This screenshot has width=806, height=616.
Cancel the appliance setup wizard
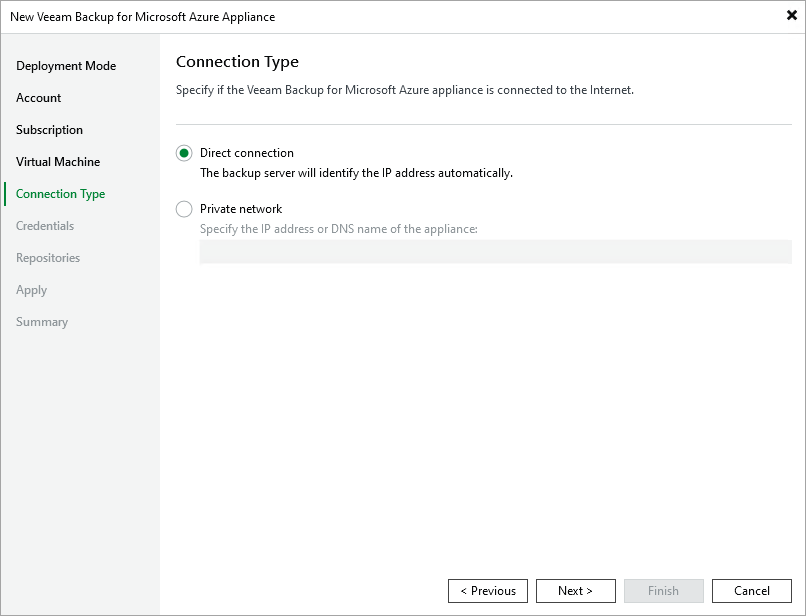751,590
